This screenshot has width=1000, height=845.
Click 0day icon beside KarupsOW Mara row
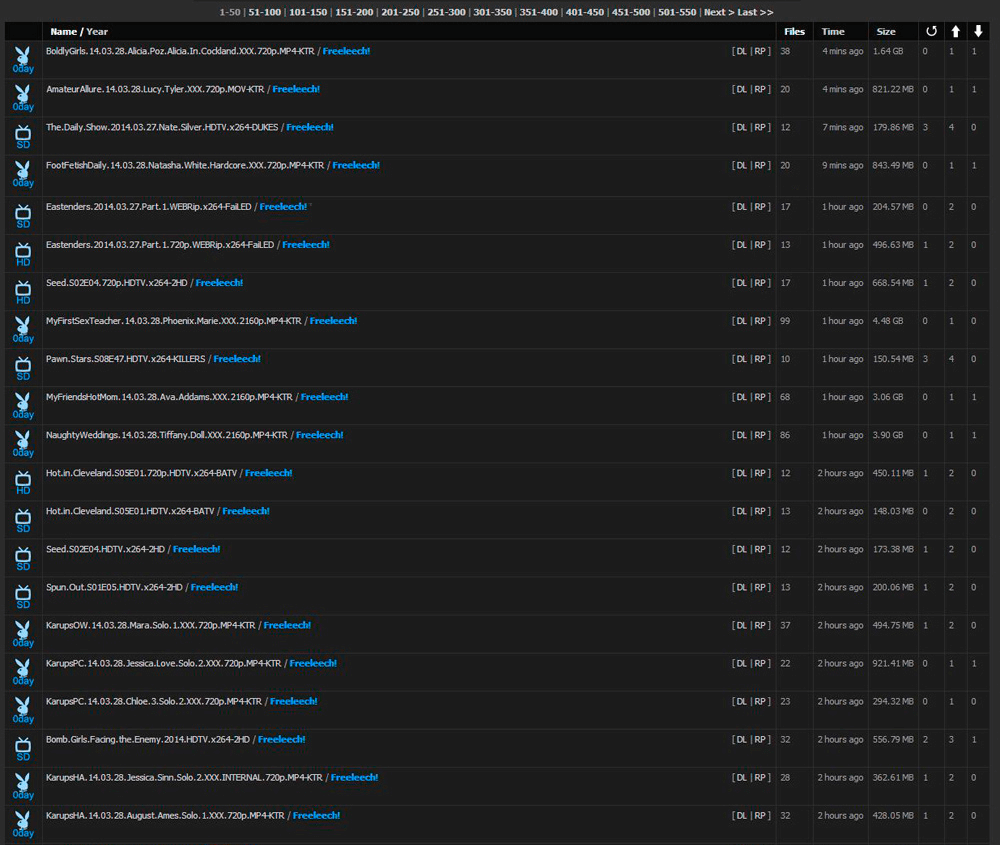(x=23, y=634)
